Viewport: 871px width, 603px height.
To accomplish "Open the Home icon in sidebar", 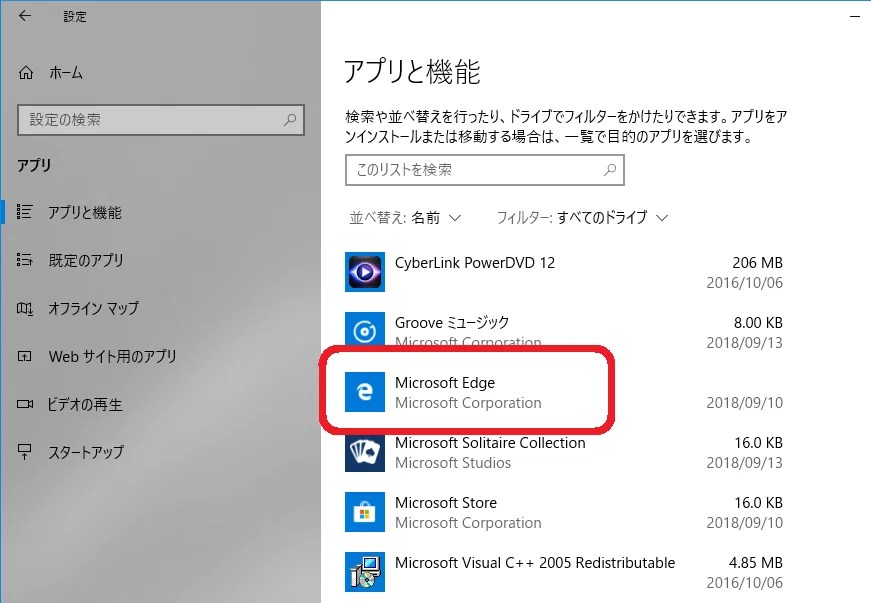I will 26,73.
